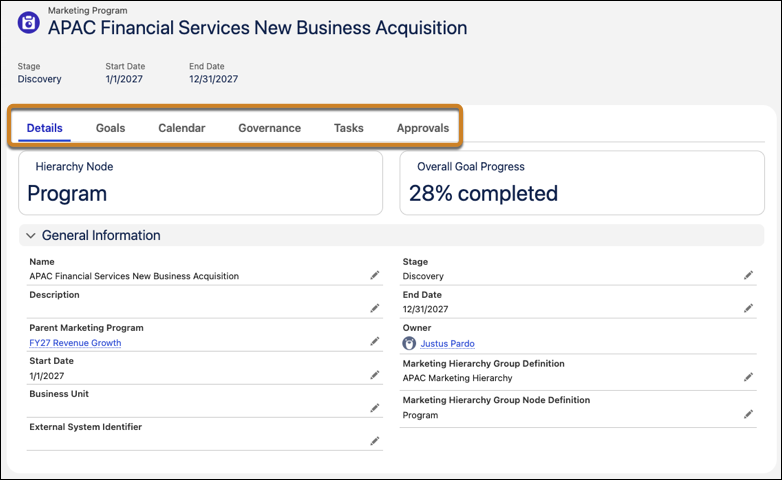Click Justus Pardo's avatar icon
The height and width of the screenshot is (480, 782).
point(409,343)
